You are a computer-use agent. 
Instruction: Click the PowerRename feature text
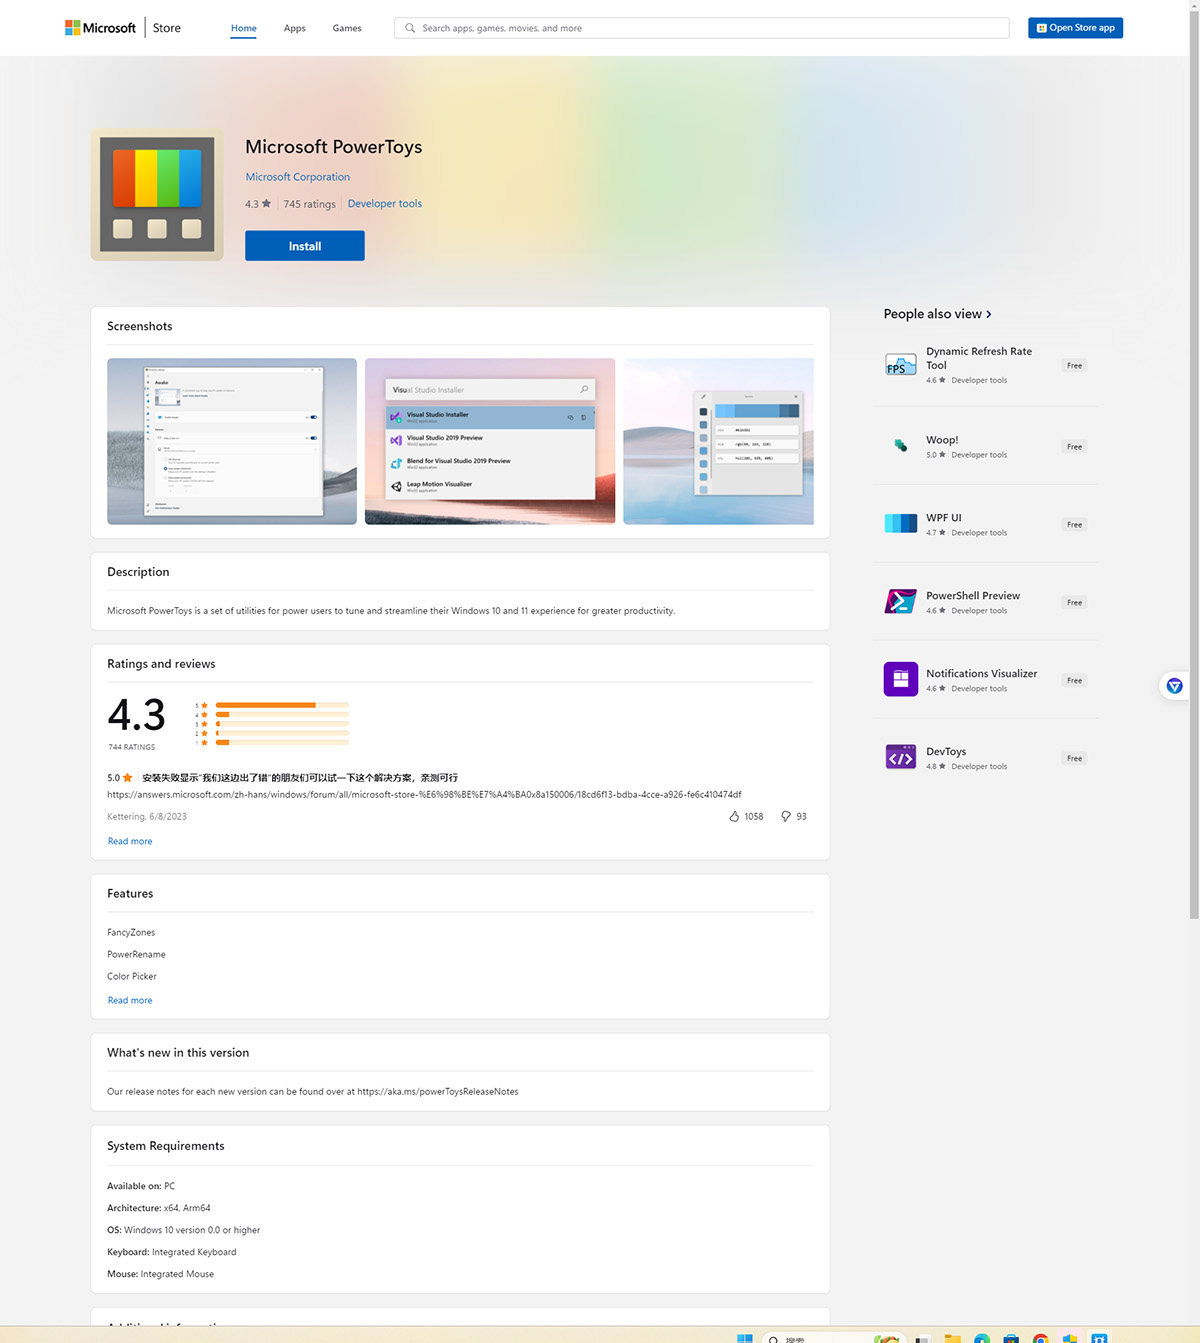pyautogui.click(x=136, y=954)
